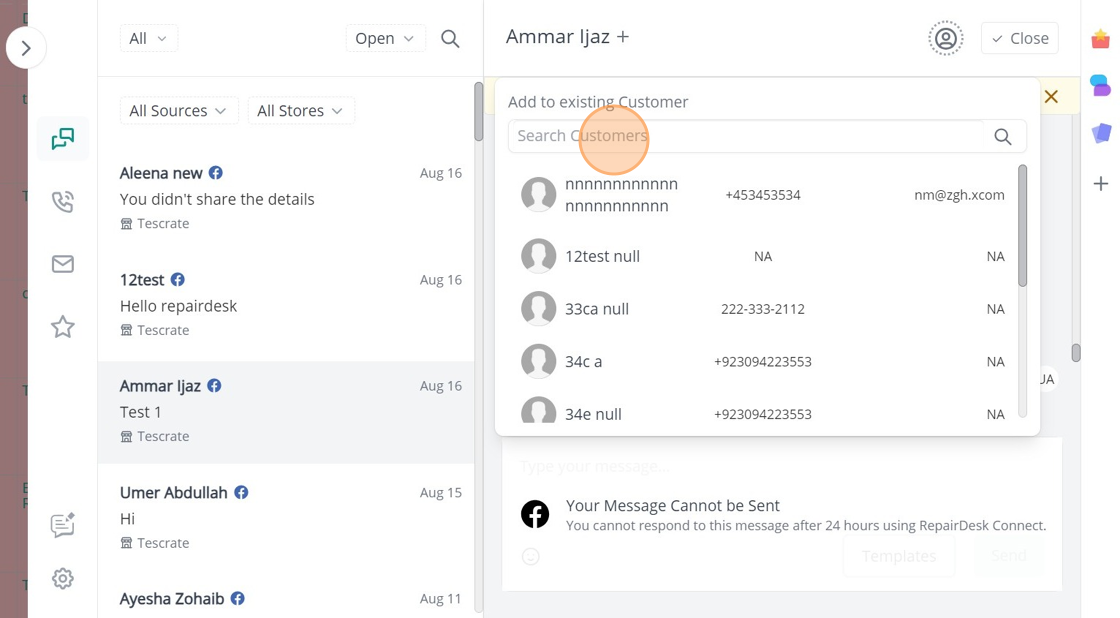Click avatar of nnnnnnnnnnnn customer

tap(539, 195)
